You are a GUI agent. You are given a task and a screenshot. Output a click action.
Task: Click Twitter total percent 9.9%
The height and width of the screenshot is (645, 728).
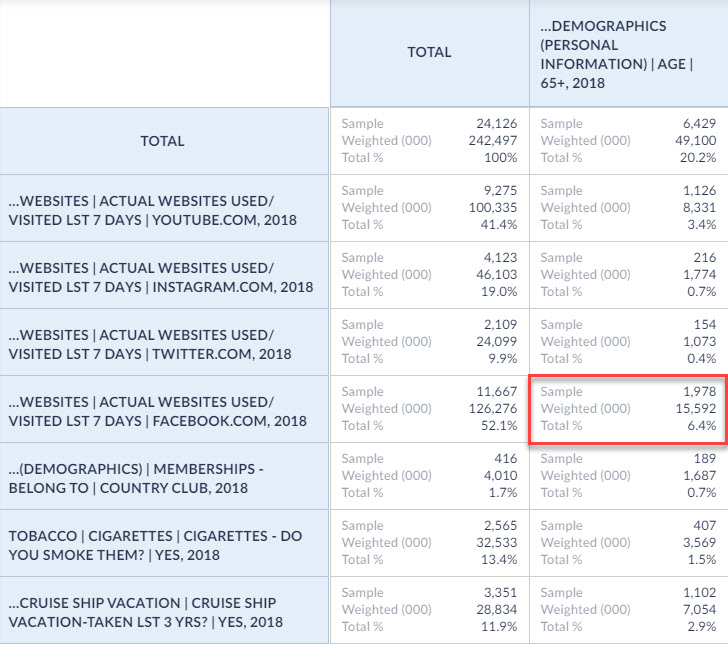[502, 358]
